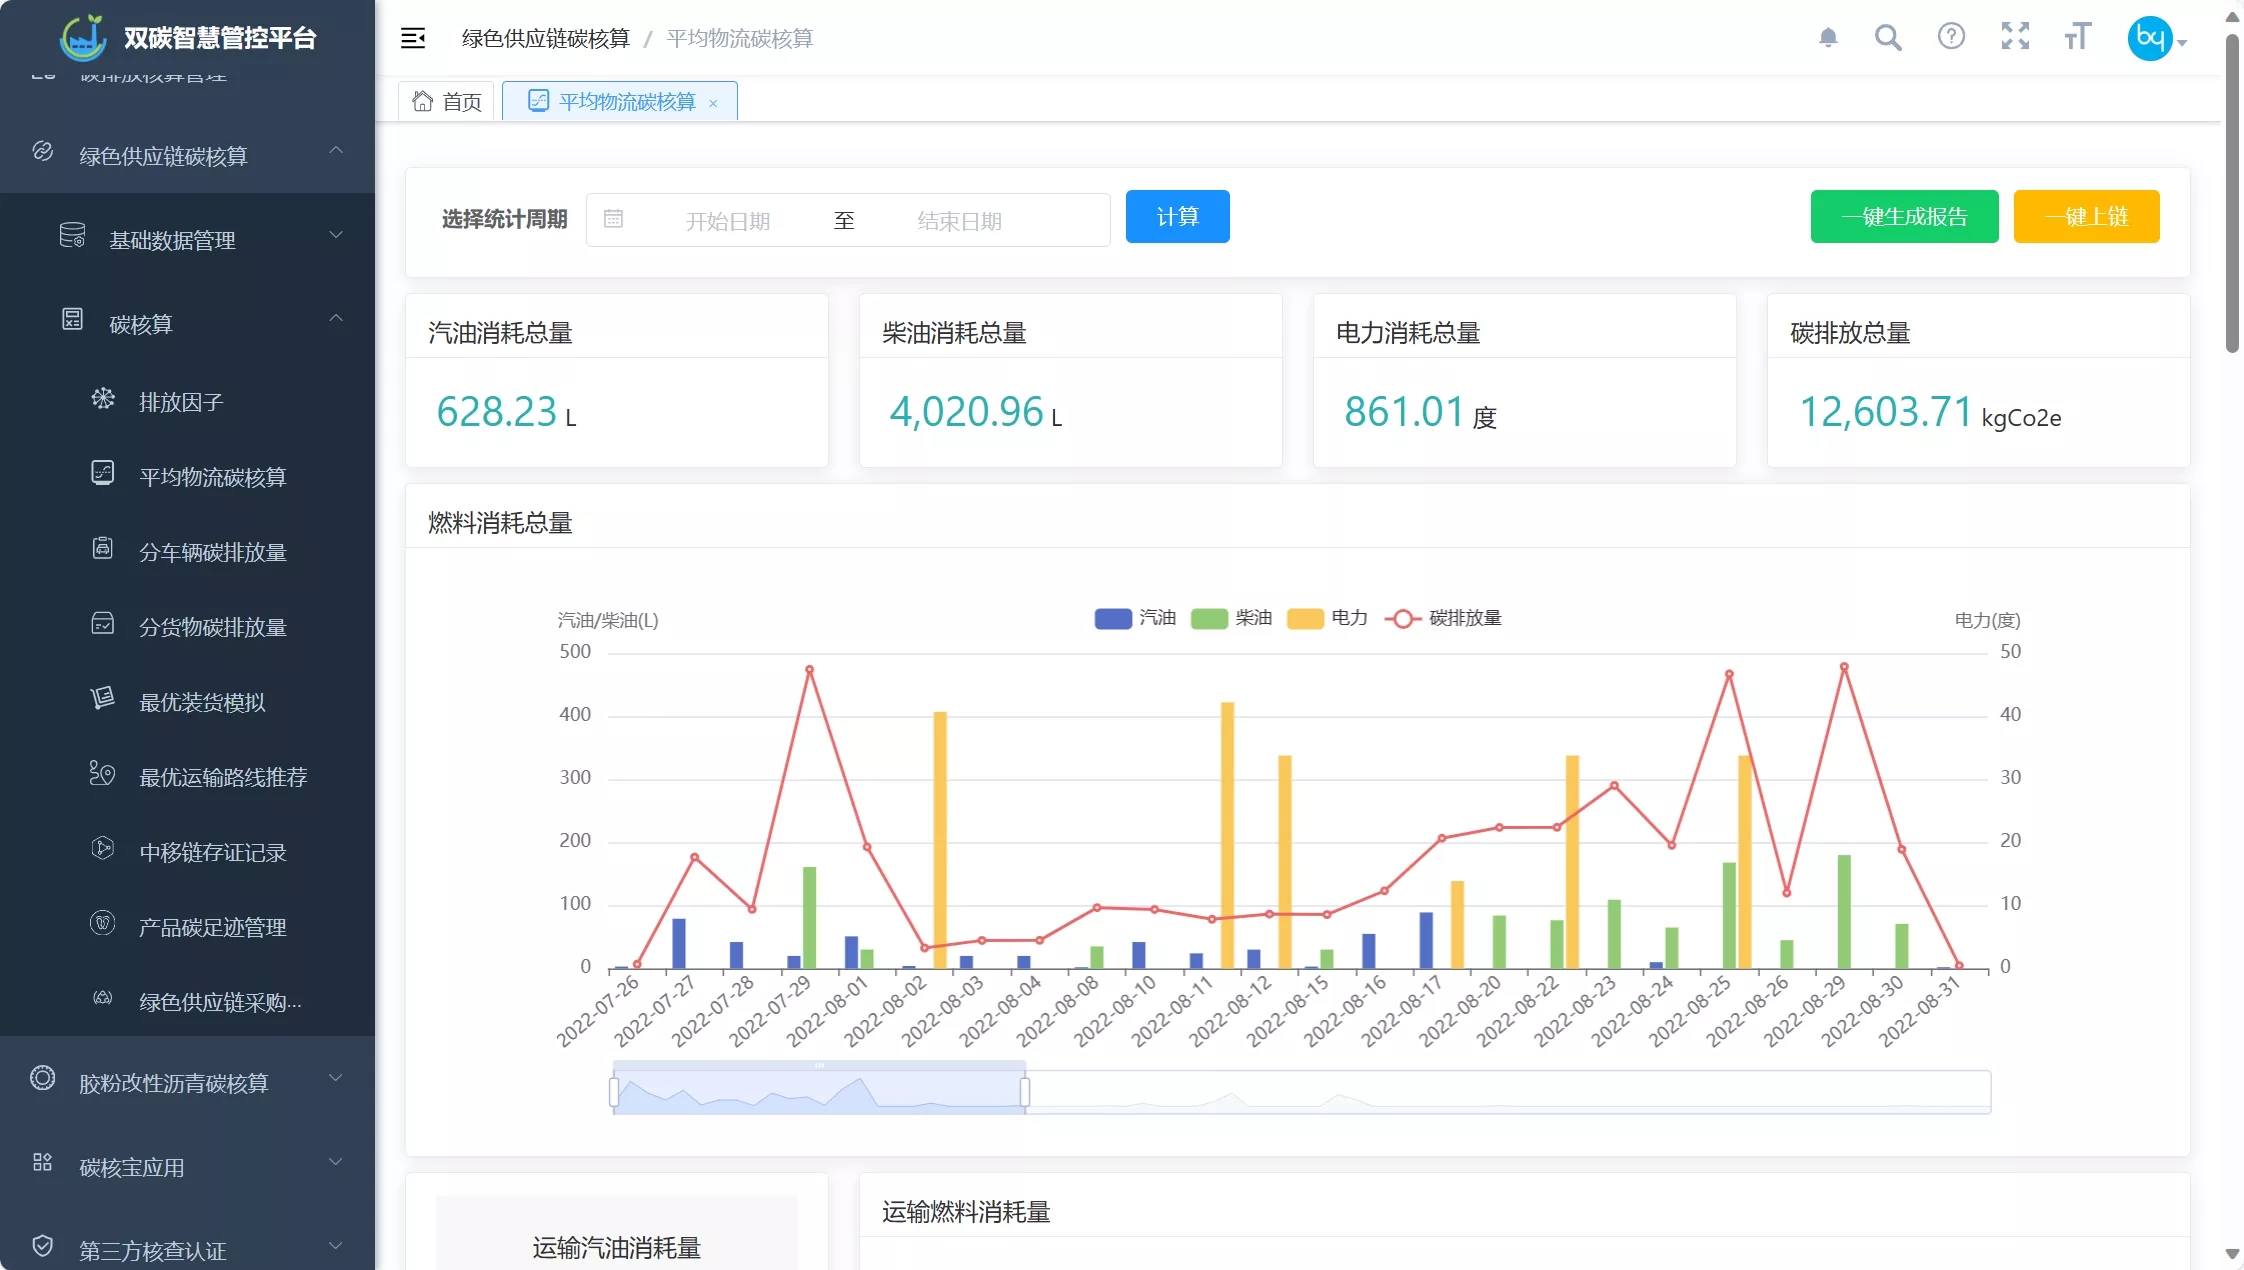2244x1270 pixels.
Task: Click the 结束日期 input field
Action: [960, 220]
